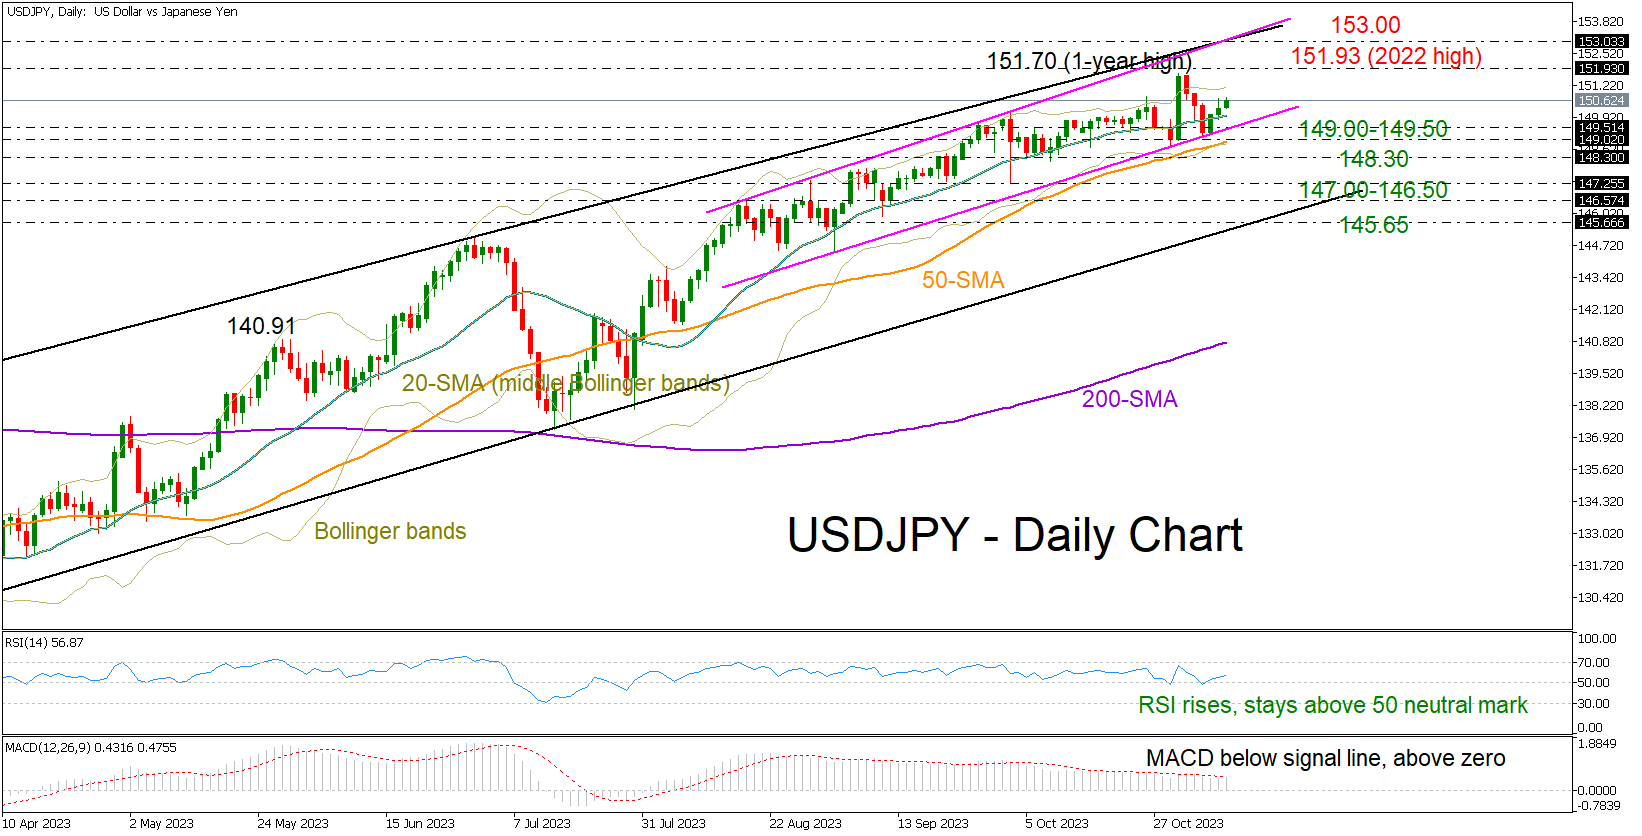
Task: Click the RSI rises commentary text
Action: click(1333, 705)
